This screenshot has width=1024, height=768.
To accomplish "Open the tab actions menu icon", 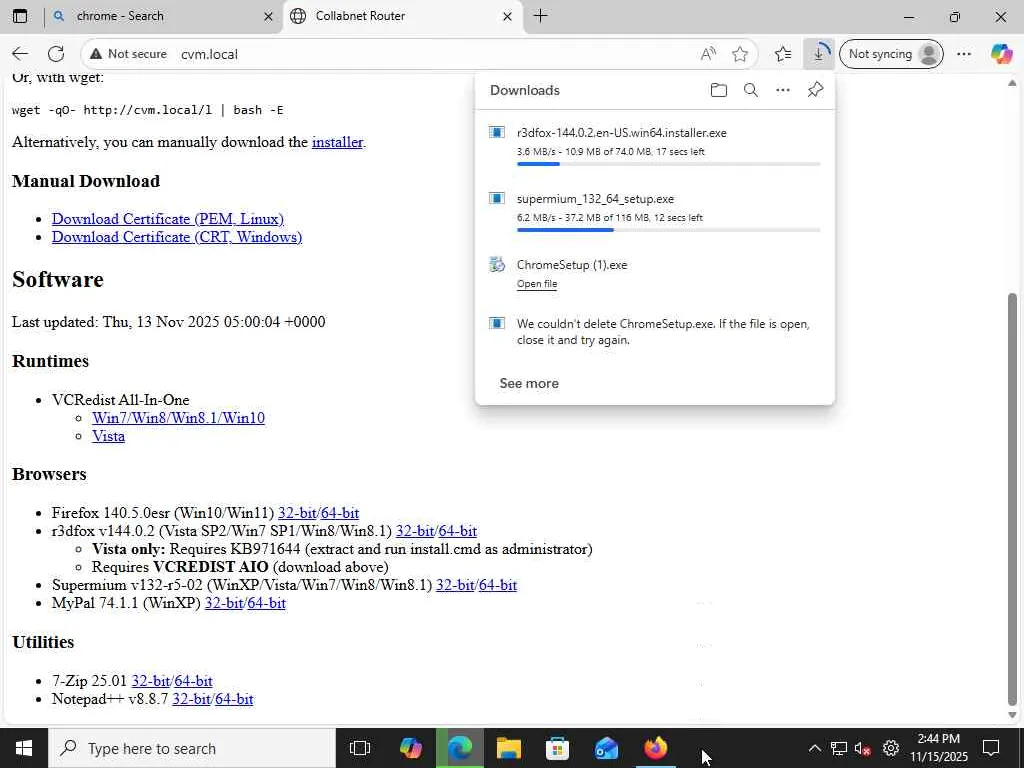I will 20,16.
